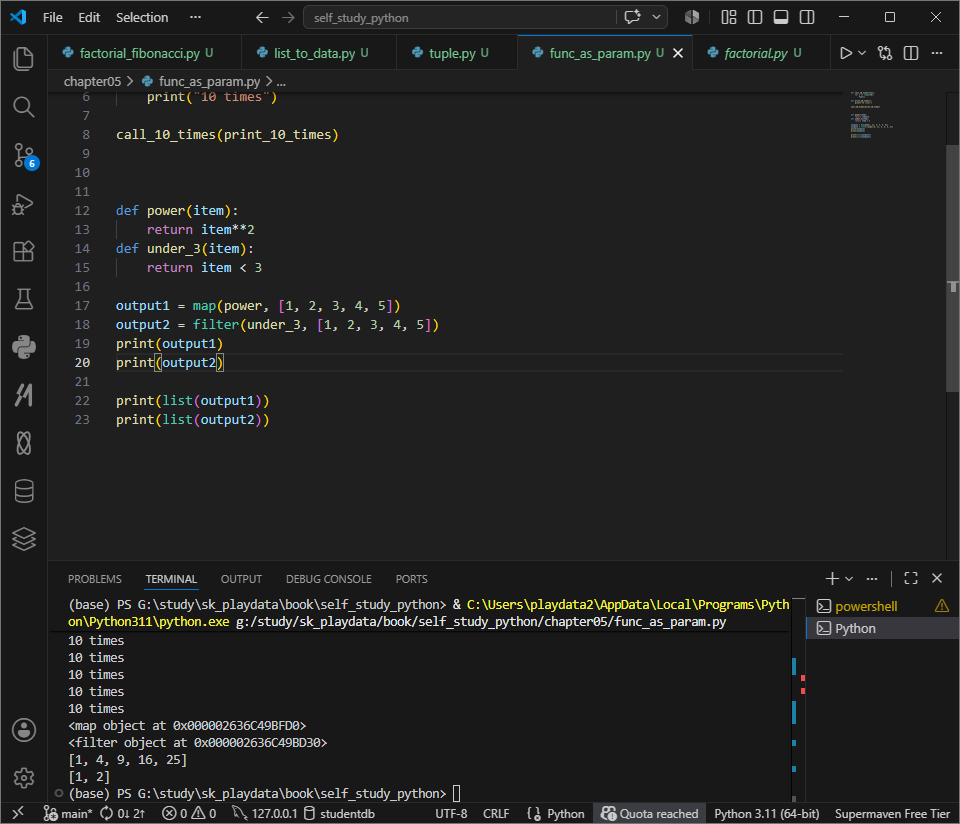Viewport: 960px width, 824px height.
Task: Open the Search view
Action: (x=23, y=107)
